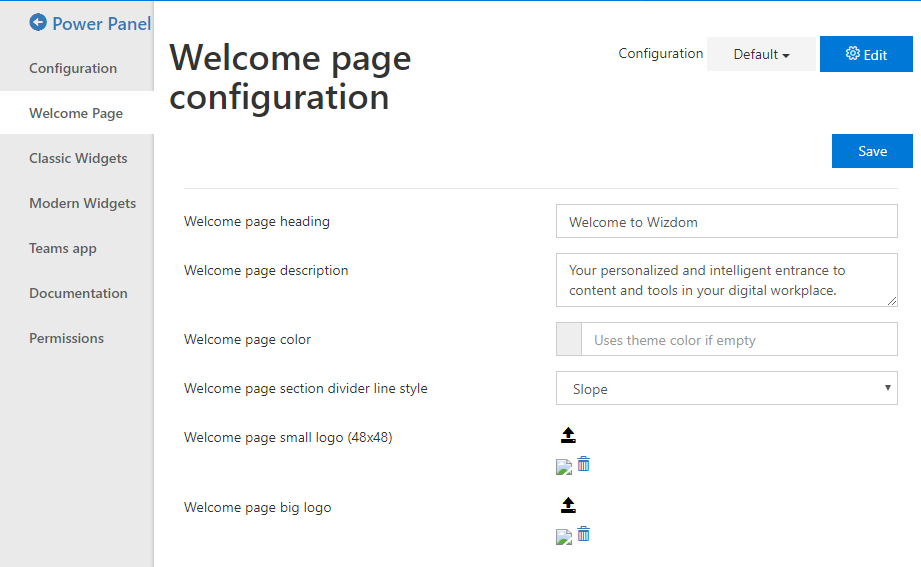Click the Save button

point(872,151)
